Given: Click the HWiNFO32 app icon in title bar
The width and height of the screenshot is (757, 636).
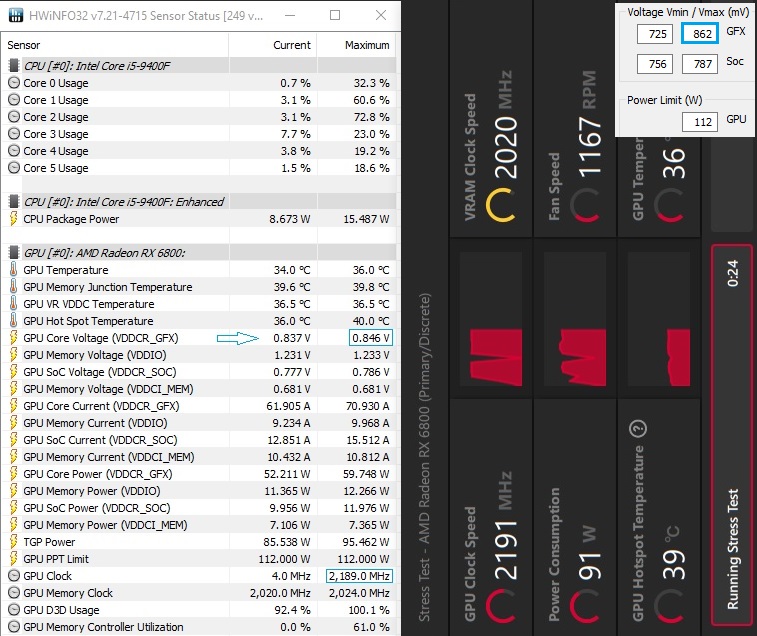Looking at the screenshot, I should coord(15,15).
